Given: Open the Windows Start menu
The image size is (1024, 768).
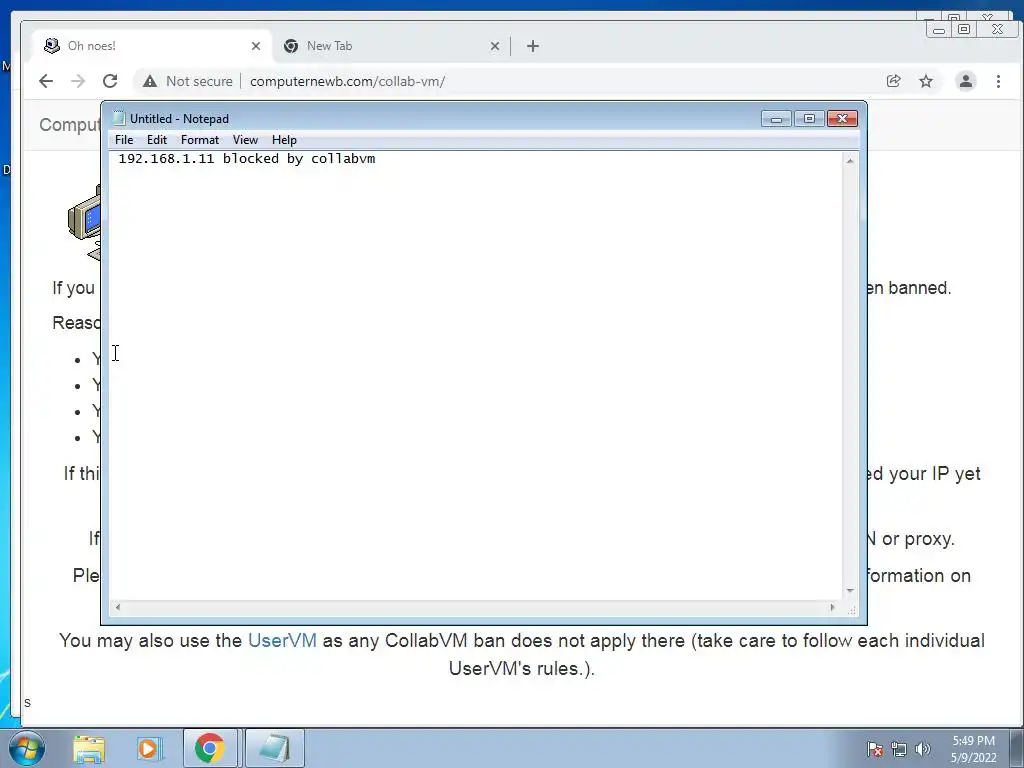Looking at the screenshot, I should [x=27, y=748].
